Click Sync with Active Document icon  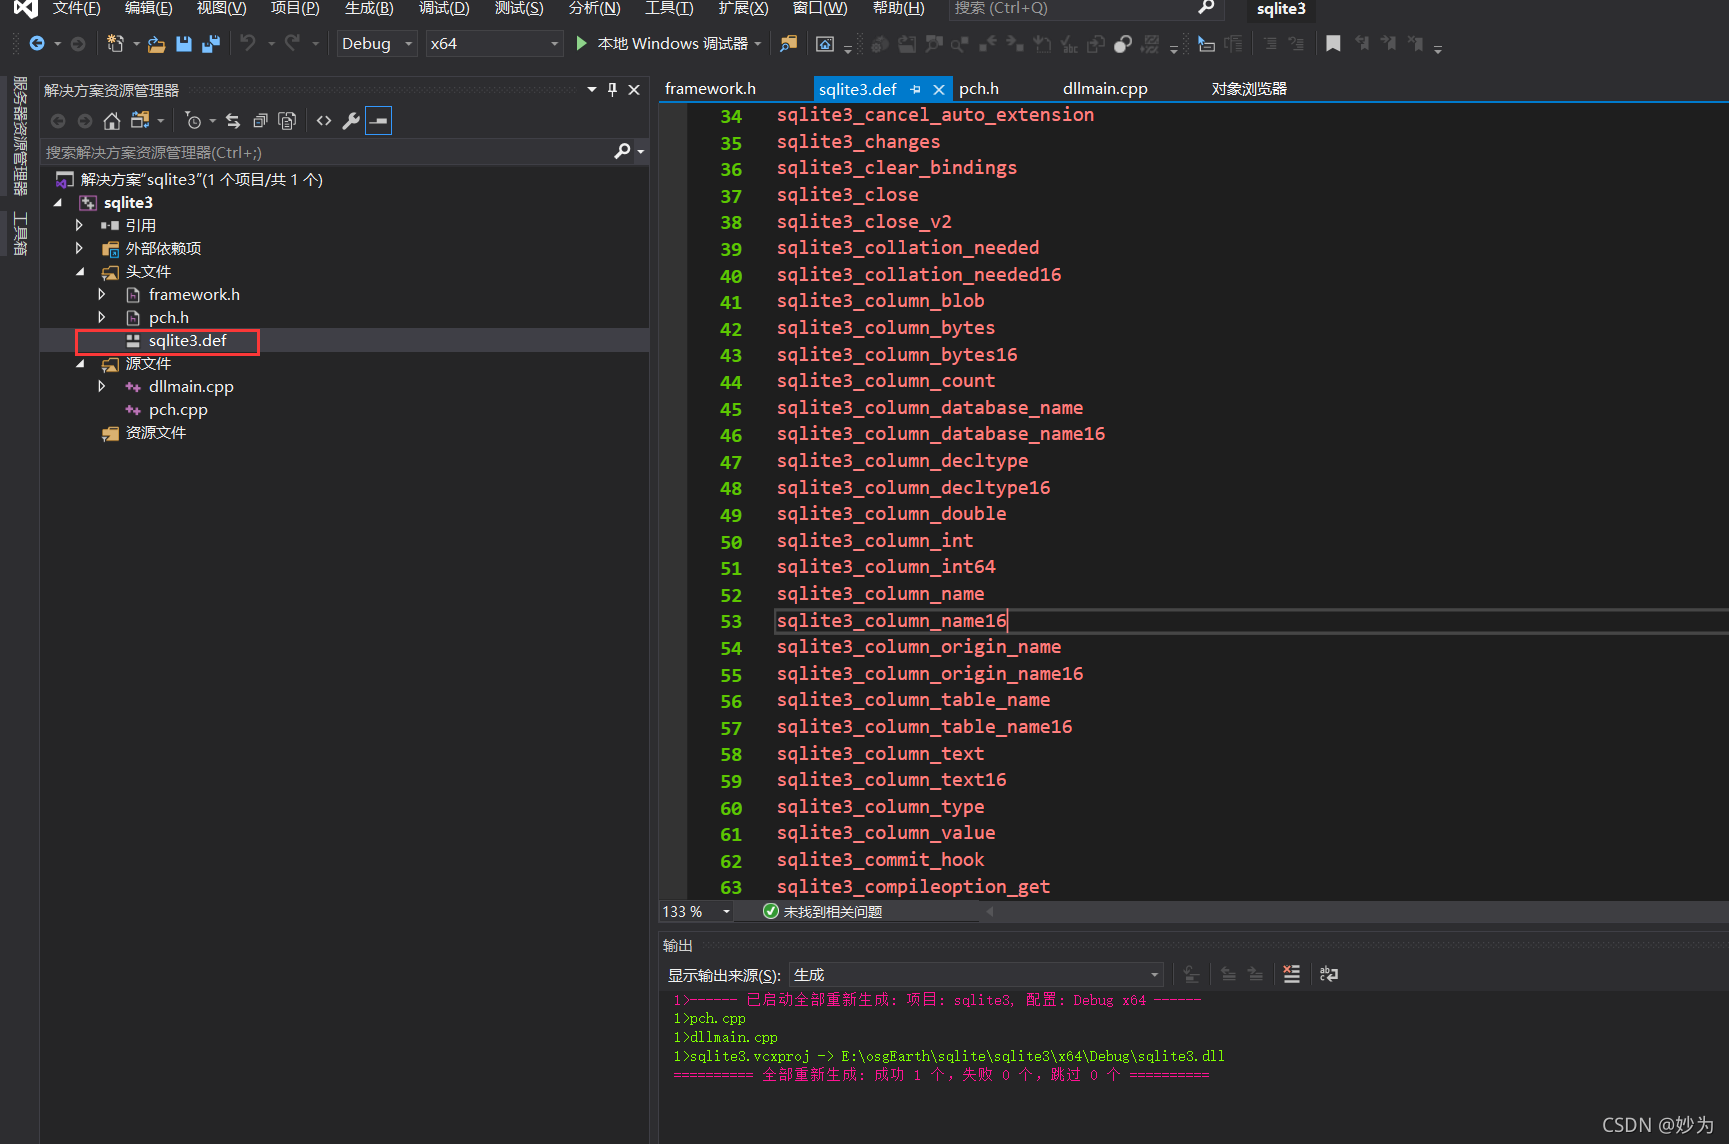[x=233, y=121]
